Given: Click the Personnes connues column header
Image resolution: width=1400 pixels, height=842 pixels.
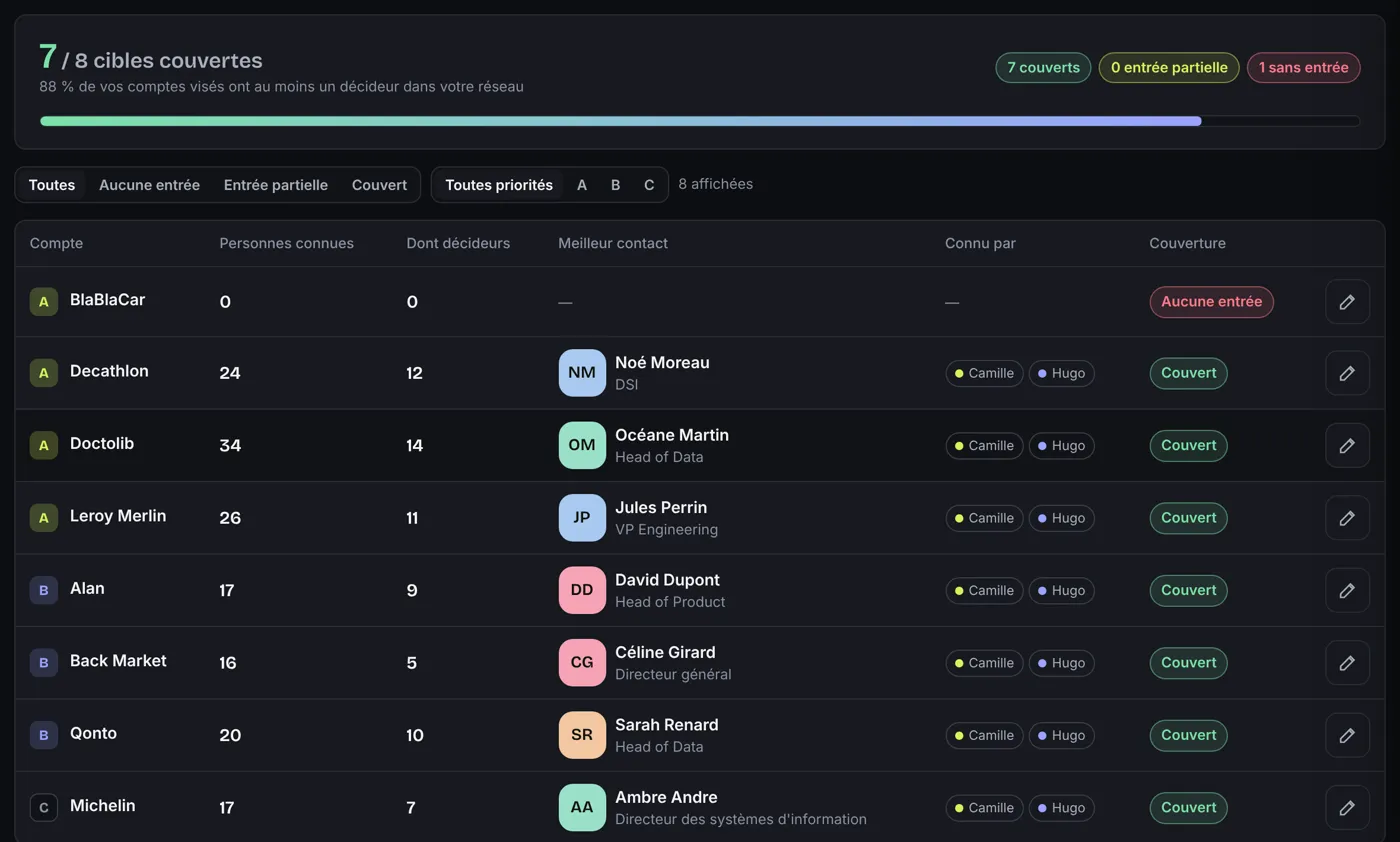Looking at the screenshot, I should (286, 243).
